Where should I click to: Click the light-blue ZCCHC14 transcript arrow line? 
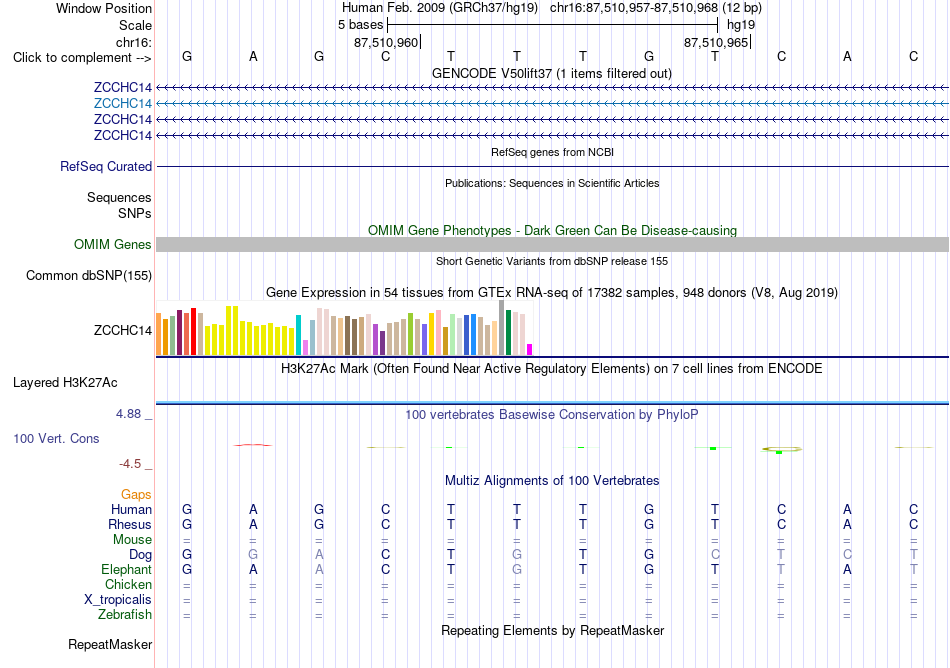click(x=552, y=104)
